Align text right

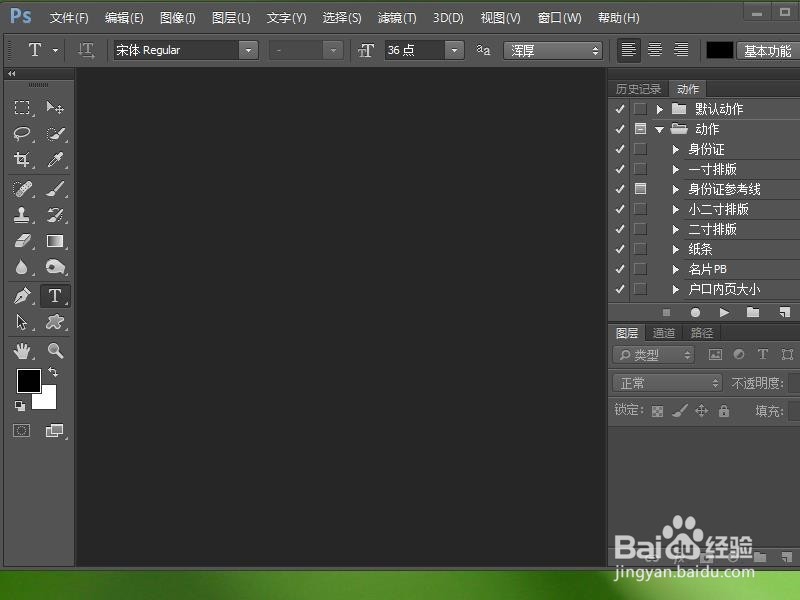tap(681, 50)
